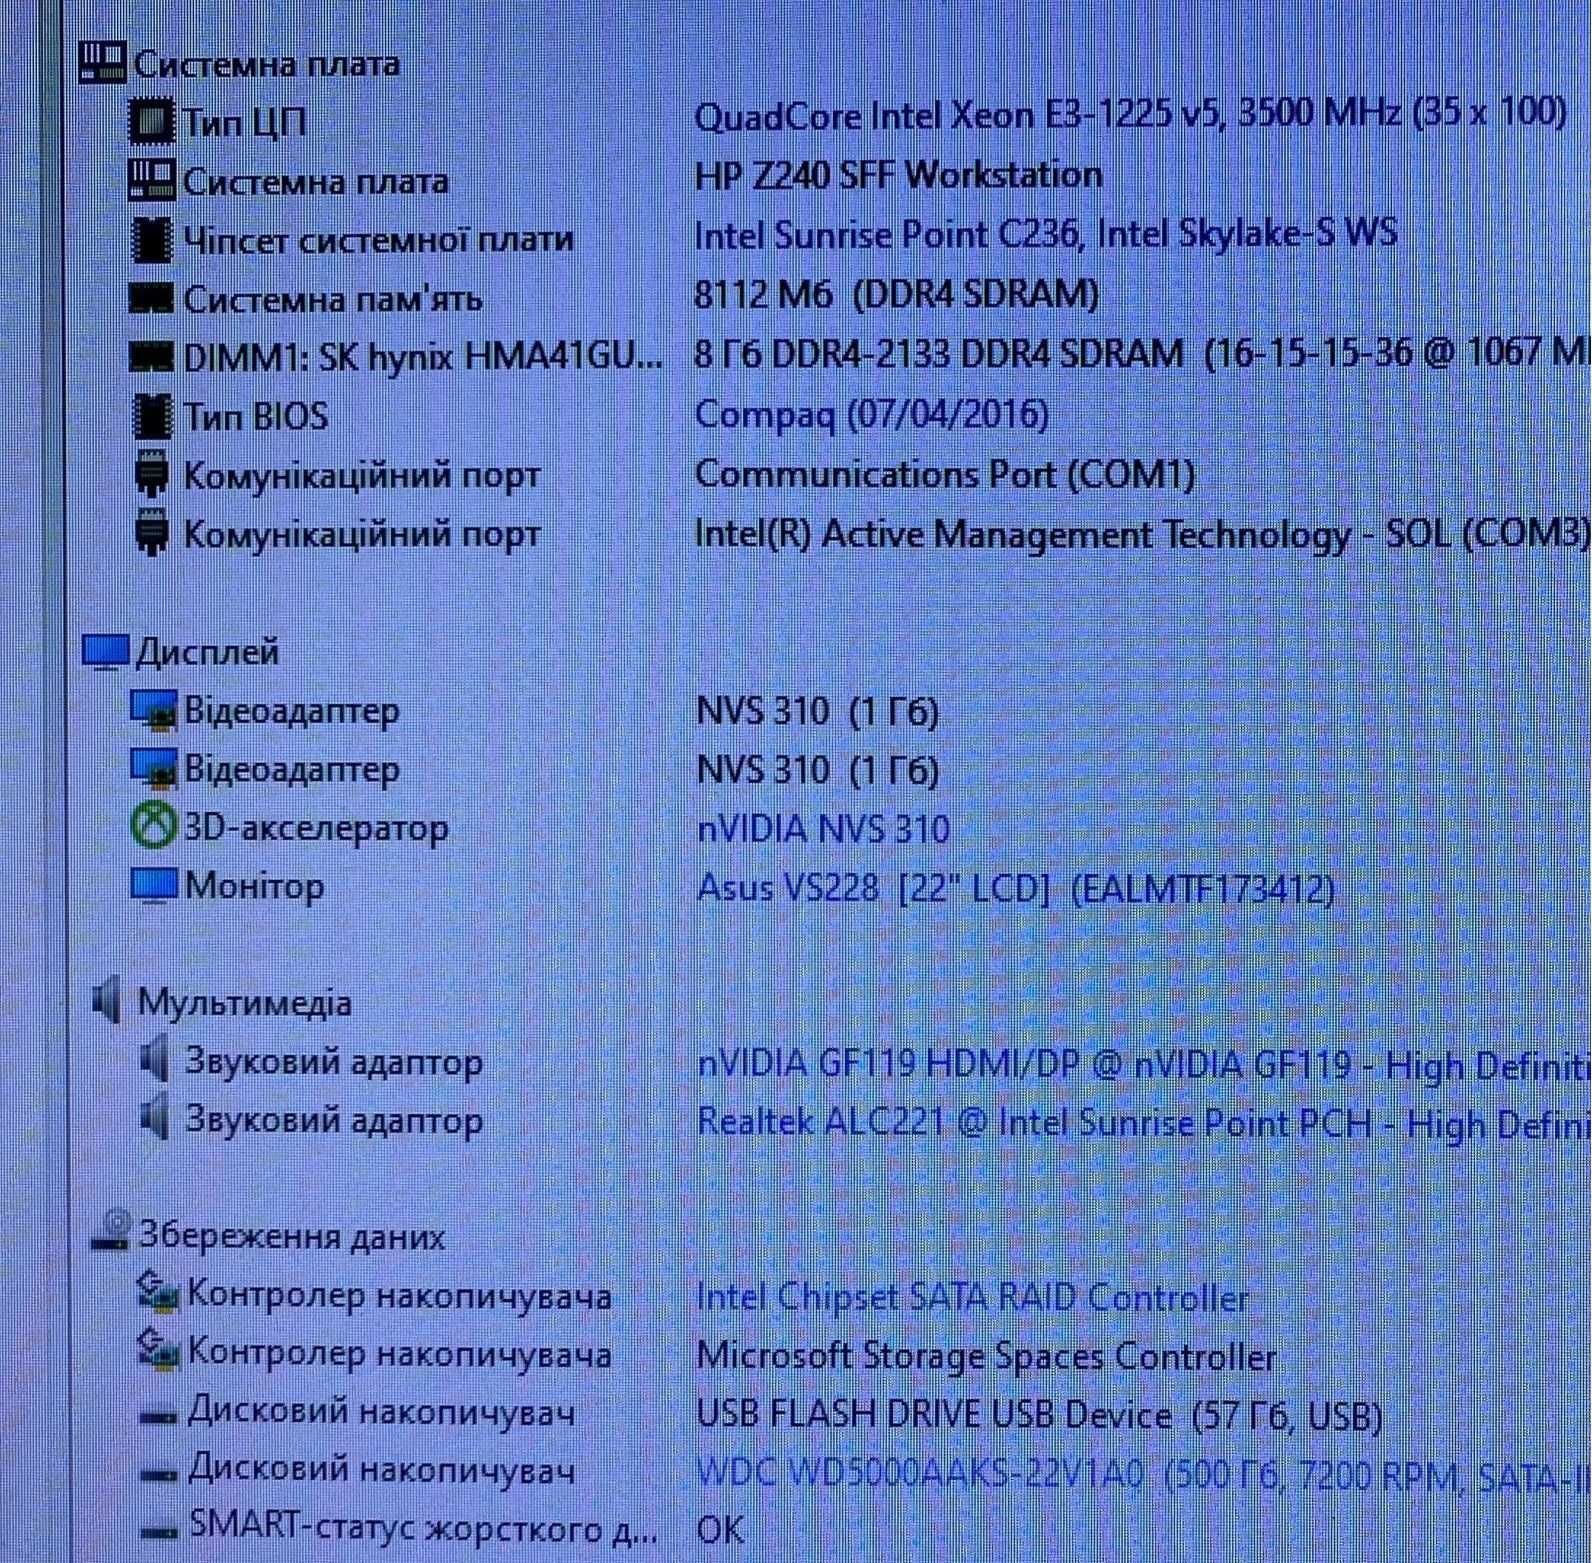The image size is (1592, 1563).
Task: Click the Монітор row icon
Action: coord(154,886)
